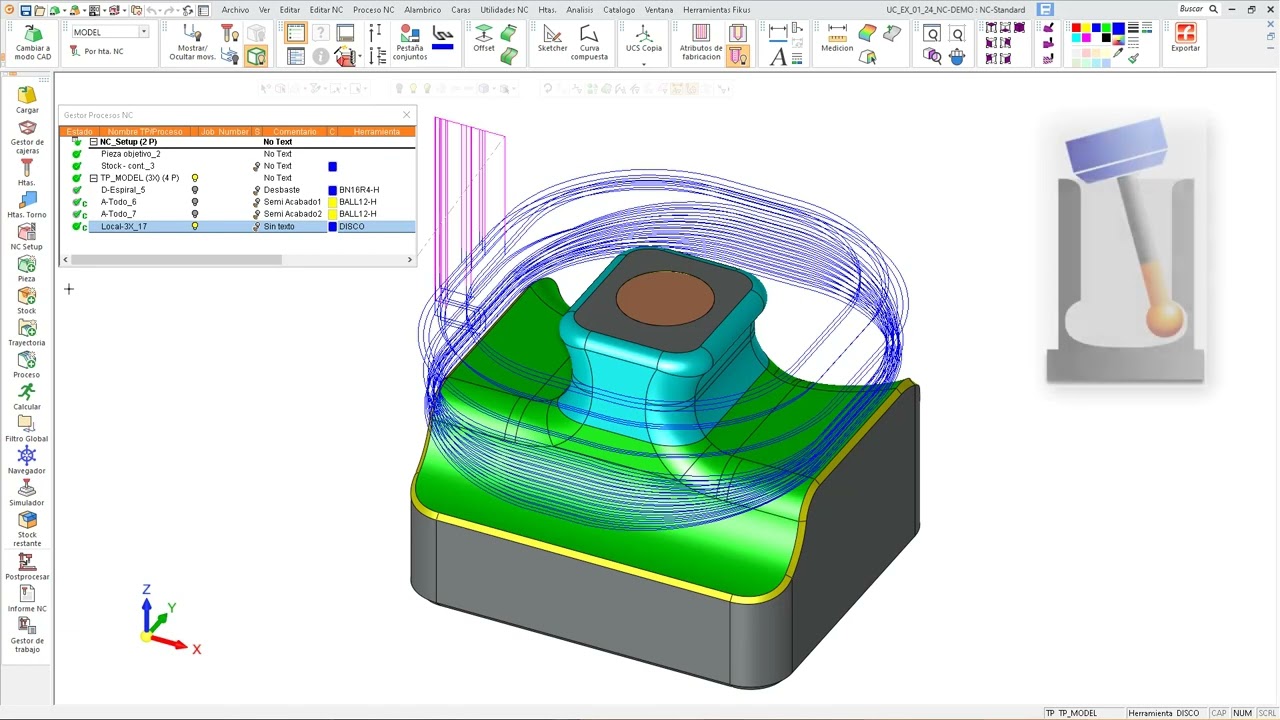Click the blue color box for Stock - cont._3
1280x720 pixels.
[x=333, y=166]
